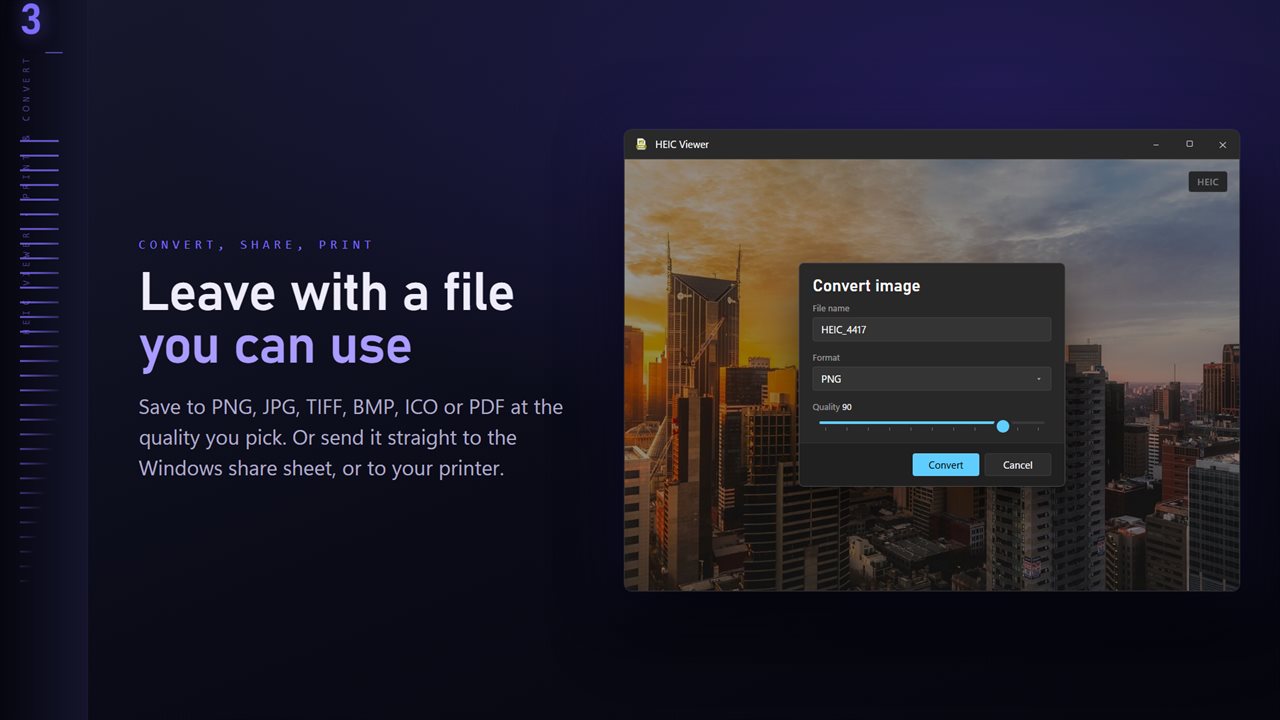Click the 'you can use' heading line
Screen dimensions: 1280x720
[275, 346]
